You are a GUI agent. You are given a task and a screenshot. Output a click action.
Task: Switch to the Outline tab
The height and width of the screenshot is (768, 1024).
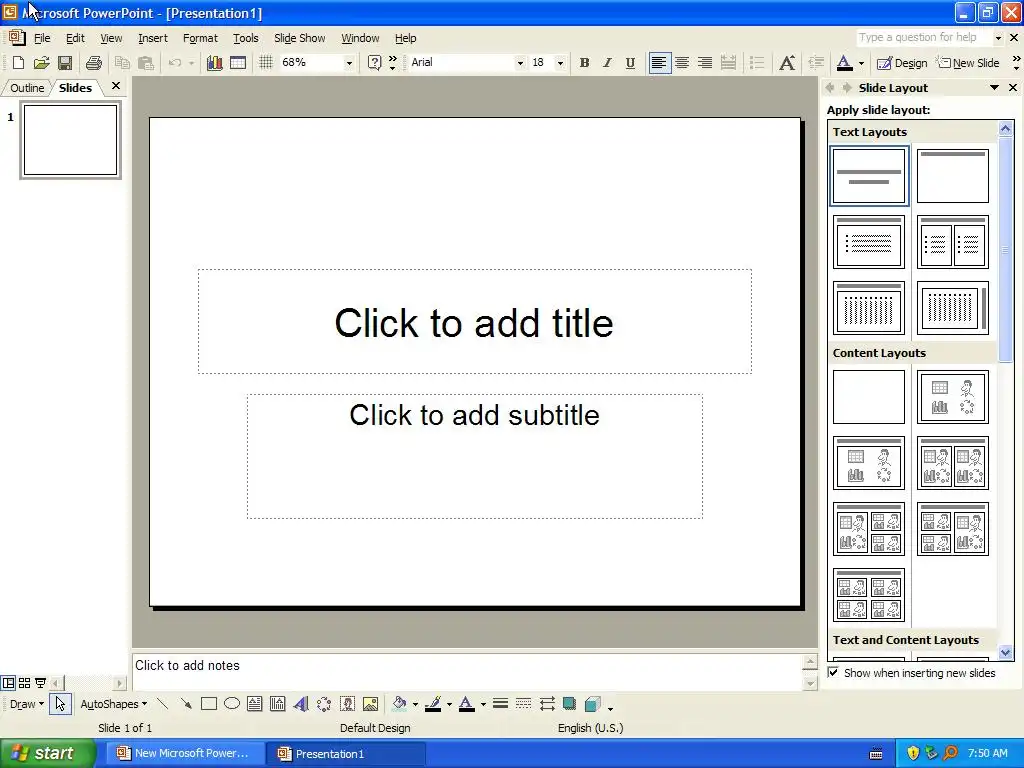click(27, 88)
